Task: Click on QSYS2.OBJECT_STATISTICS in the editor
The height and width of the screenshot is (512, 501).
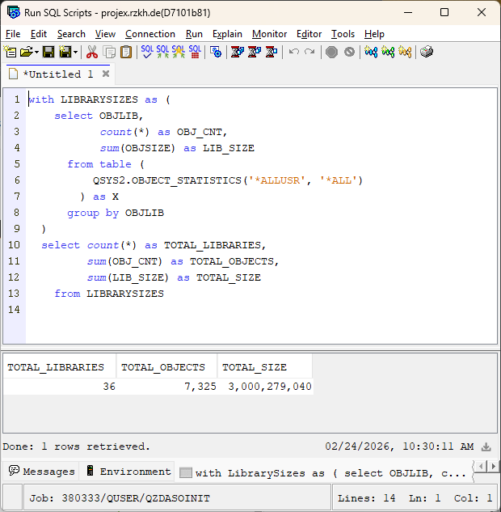Action: click(167, 181)
